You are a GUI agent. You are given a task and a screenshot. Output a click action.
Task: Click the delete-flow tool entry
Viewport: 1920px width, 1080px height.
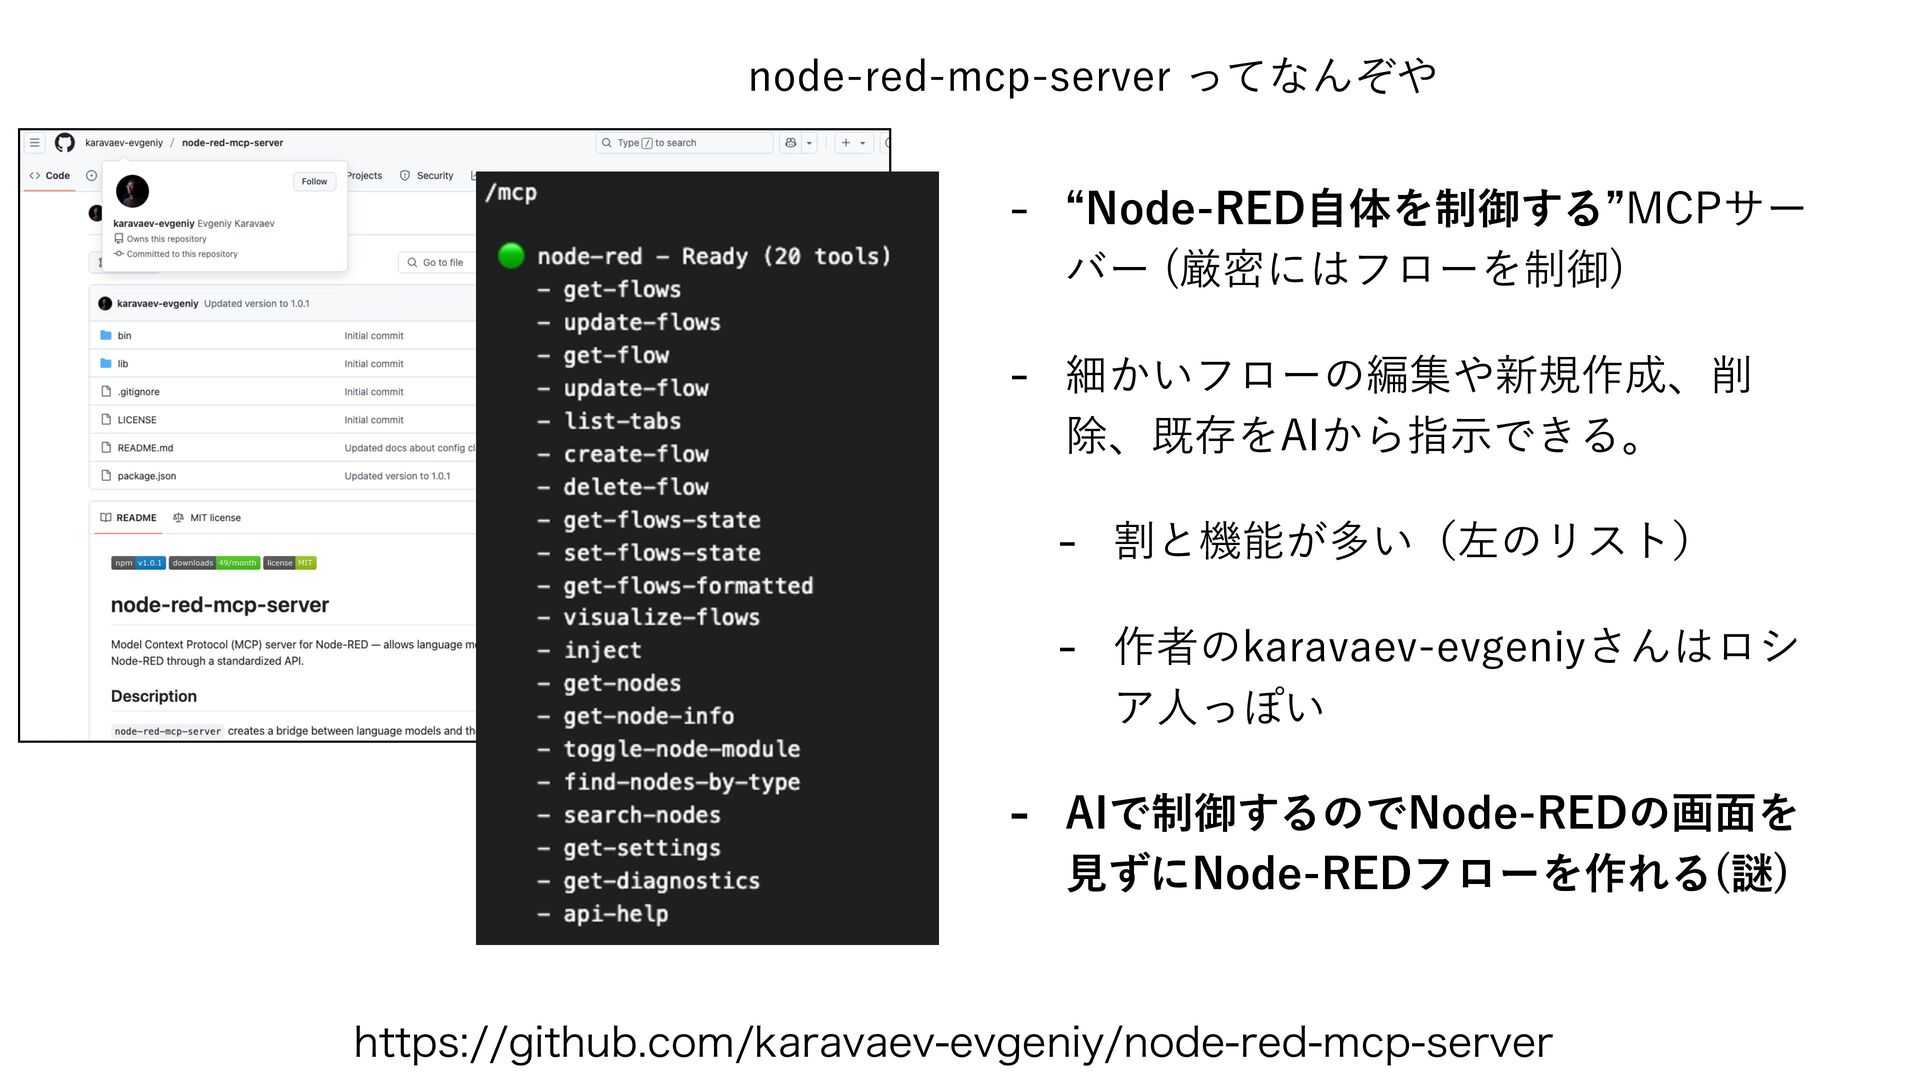tap(636, 487)
